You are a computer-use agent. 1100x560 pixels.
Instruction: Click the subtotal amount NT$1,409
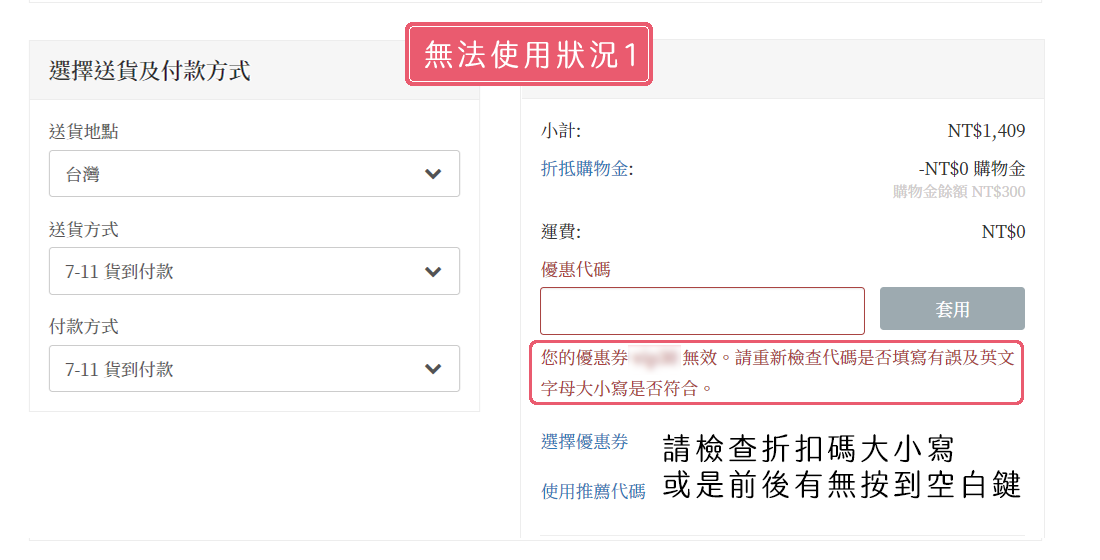pyautogui.click(x=986, y=131)
